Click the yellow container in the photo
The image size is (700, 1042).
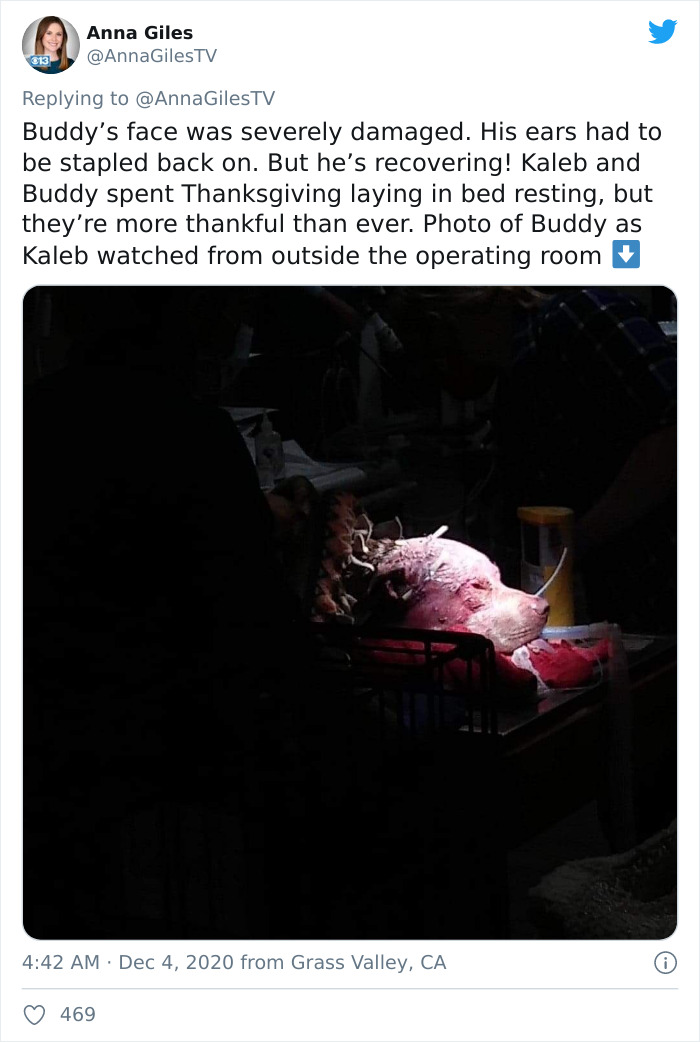click(546, 565)
